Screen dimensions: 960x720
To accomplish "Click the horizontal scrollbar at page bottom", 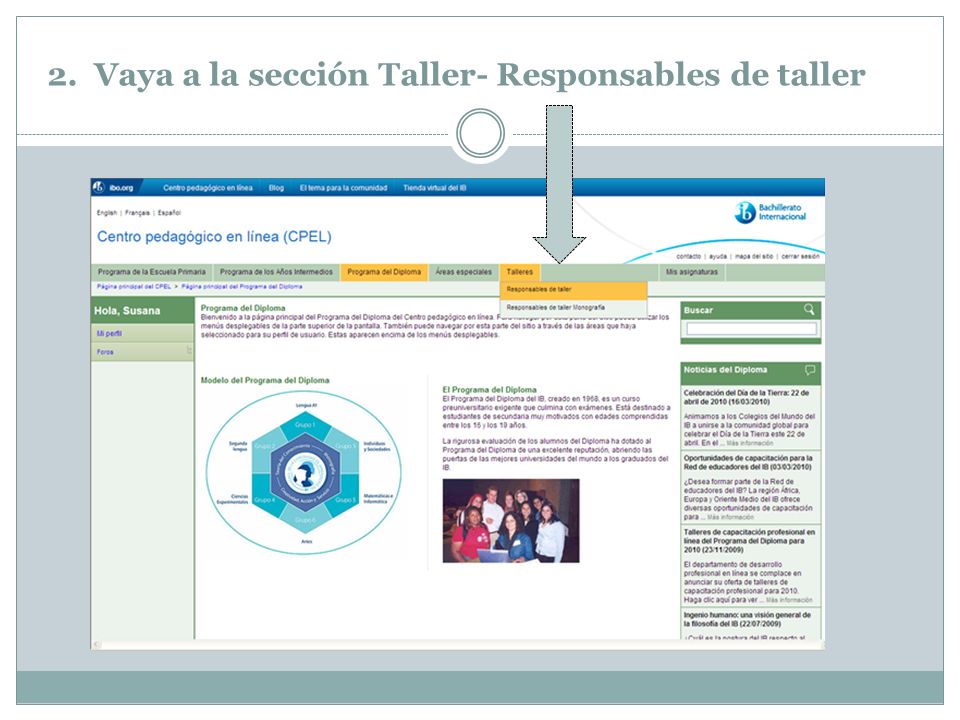I will click(458, 645).
